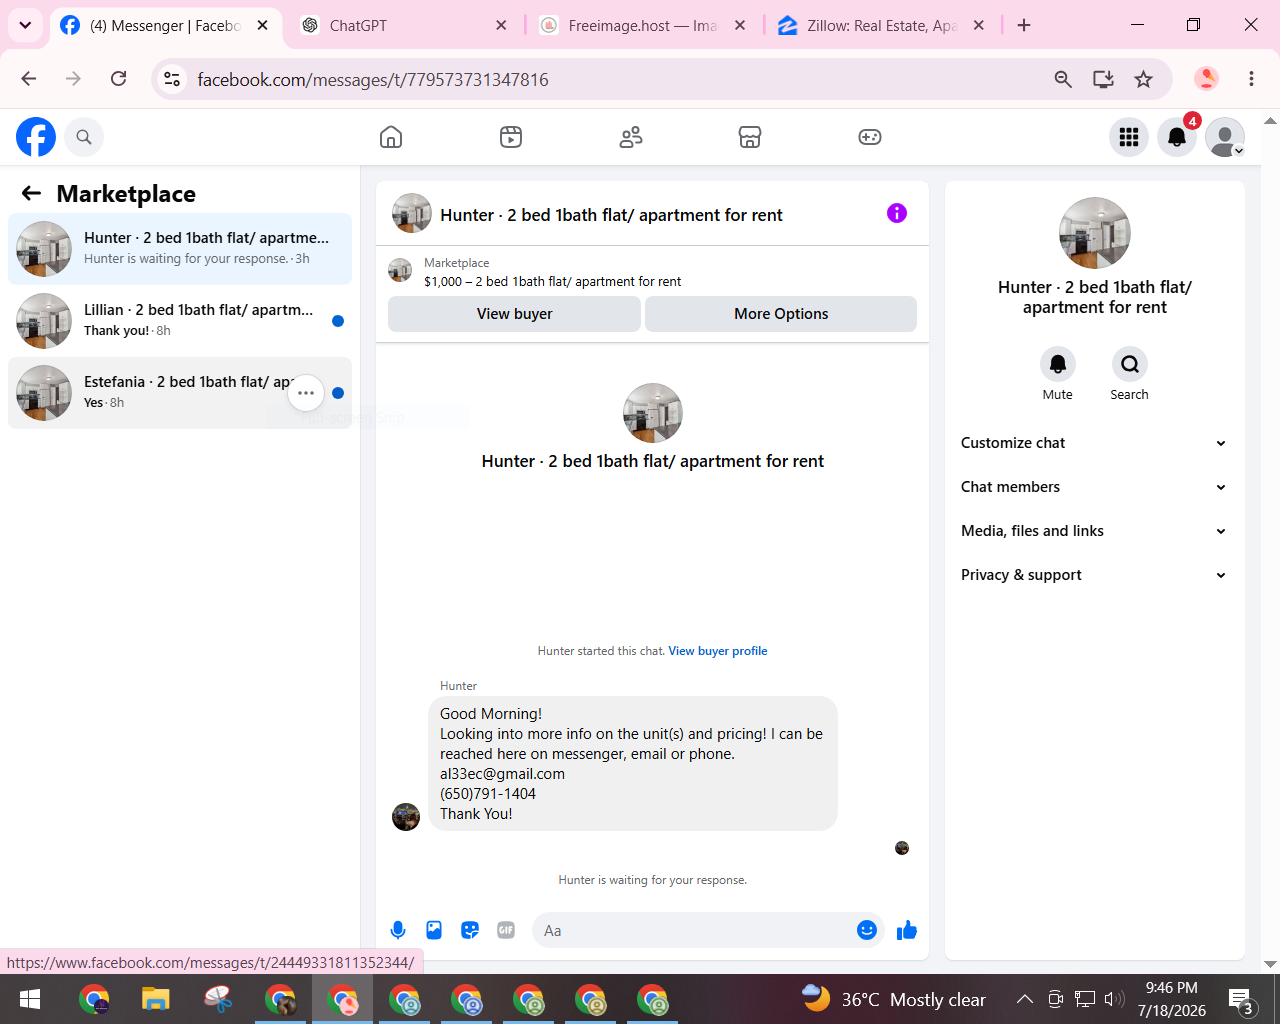Click the large listing photo in right panel
This screenshot has height=1024, width=1280.
point(1095,233)
